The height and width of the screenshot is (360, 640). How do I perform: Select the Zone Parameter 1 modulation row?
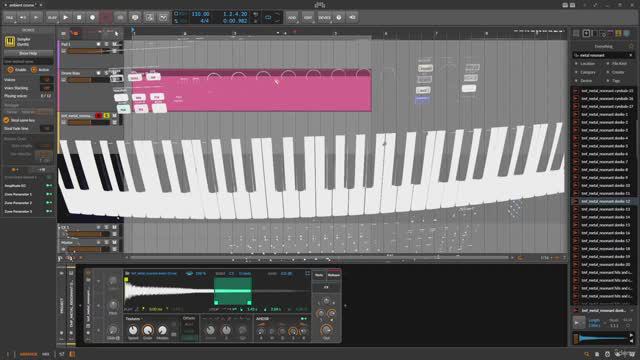tap(28, 194)
